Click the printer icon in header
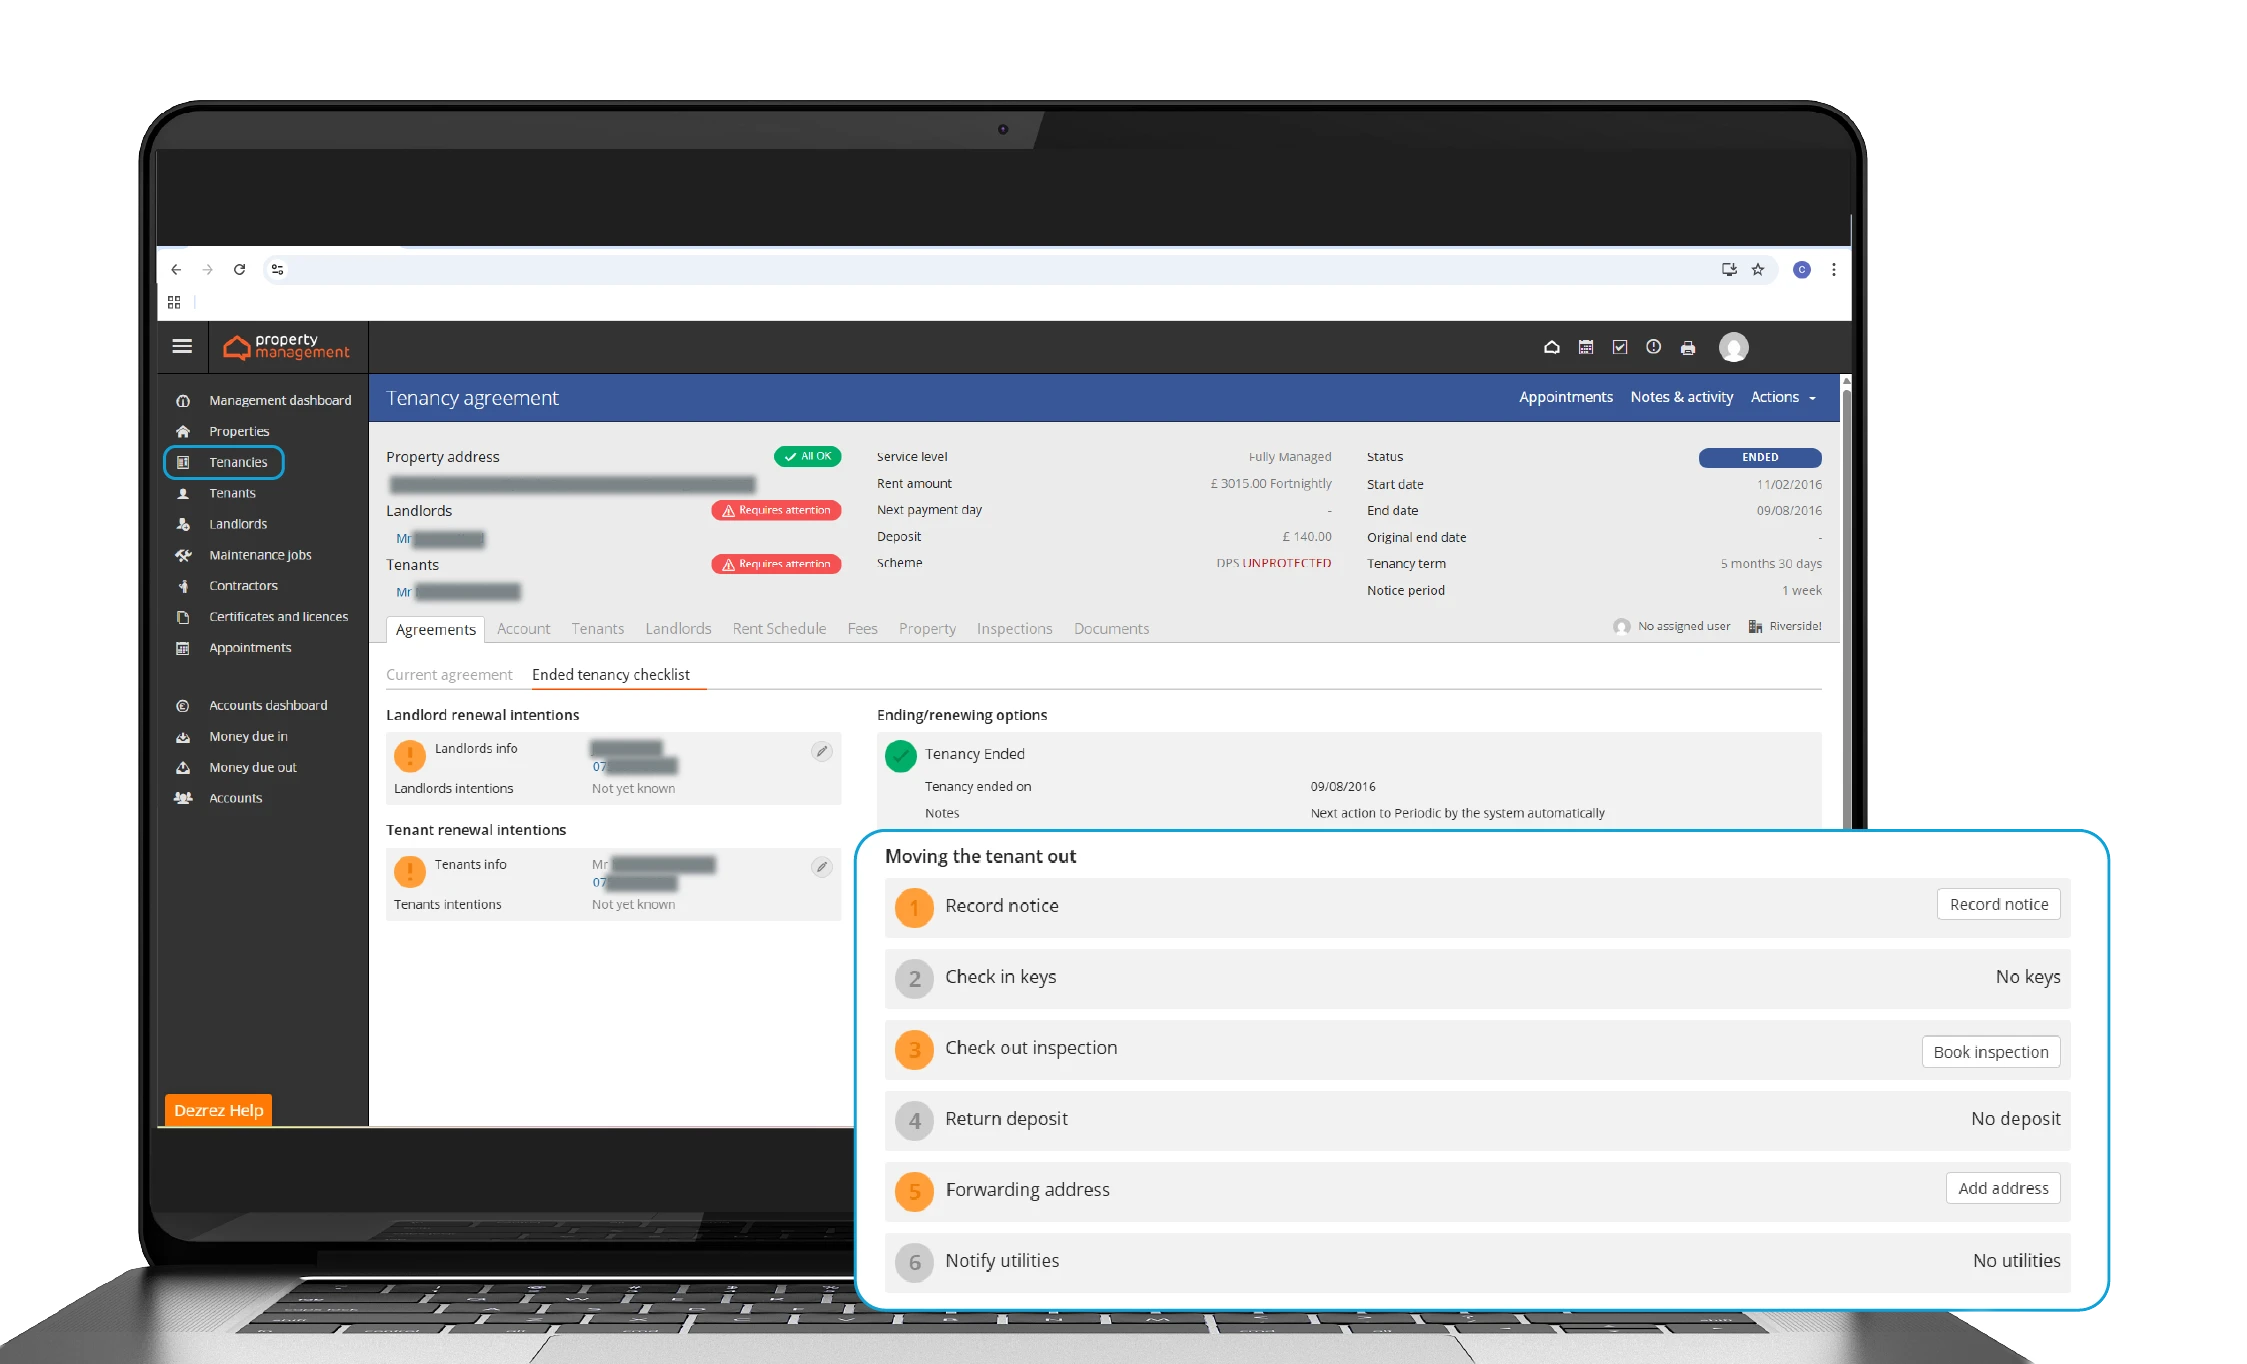Image resolution: width=2247 pixels, height=1364 pixels. click(1688, 348)
